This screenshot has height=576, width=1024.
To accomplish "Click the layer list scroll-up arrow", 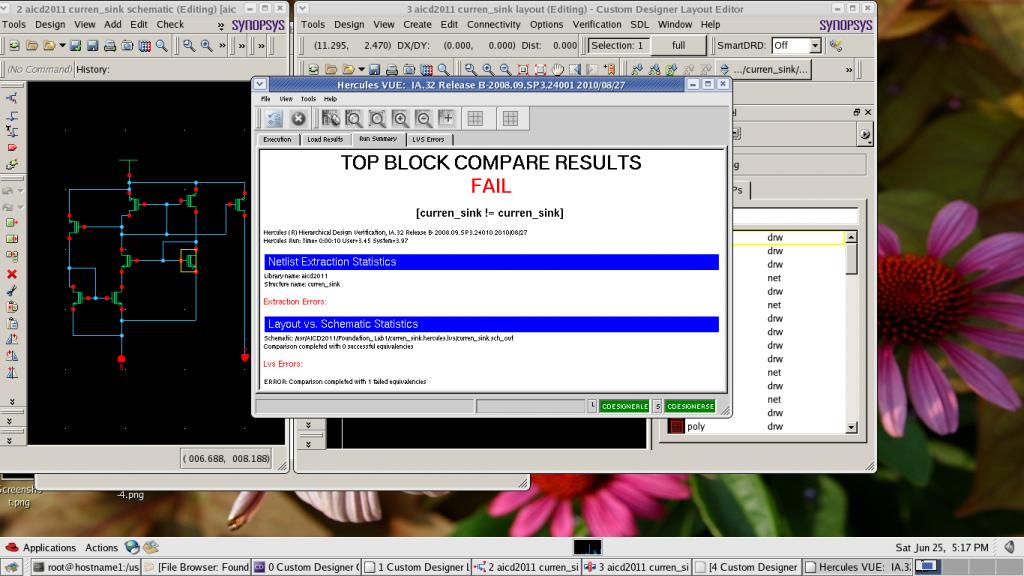I will tap(851, 237).
